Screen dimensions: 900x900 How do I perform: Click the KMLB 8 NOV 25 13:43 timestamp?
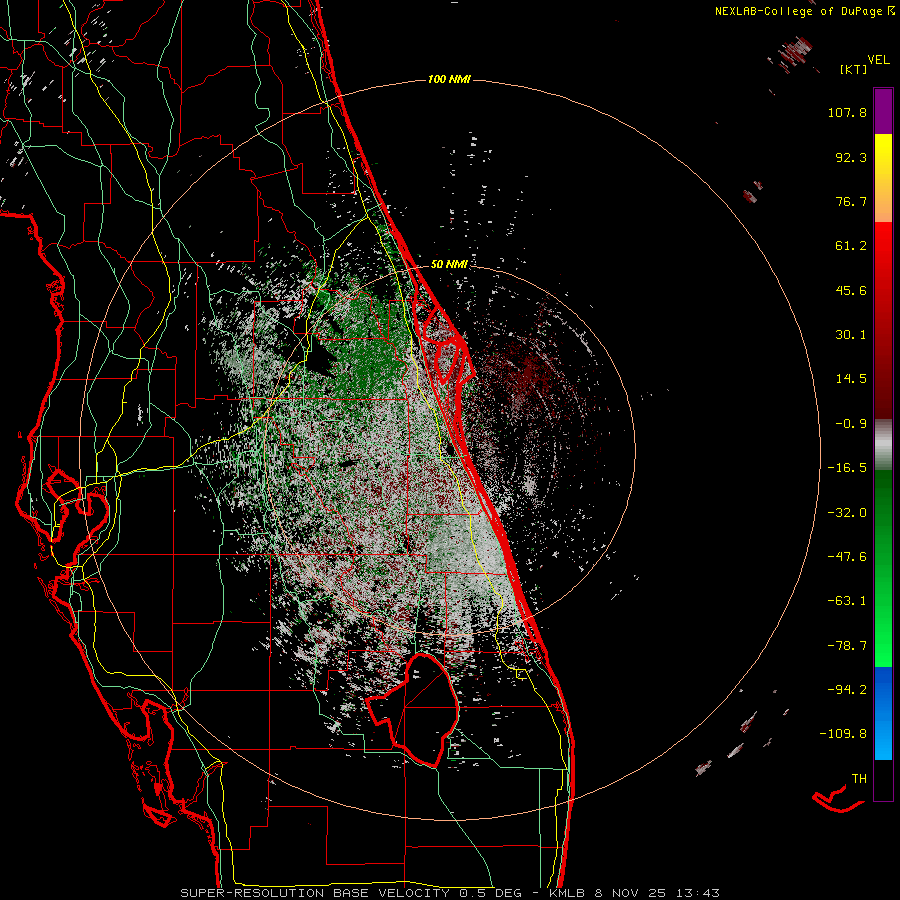(x=634, y=893)
